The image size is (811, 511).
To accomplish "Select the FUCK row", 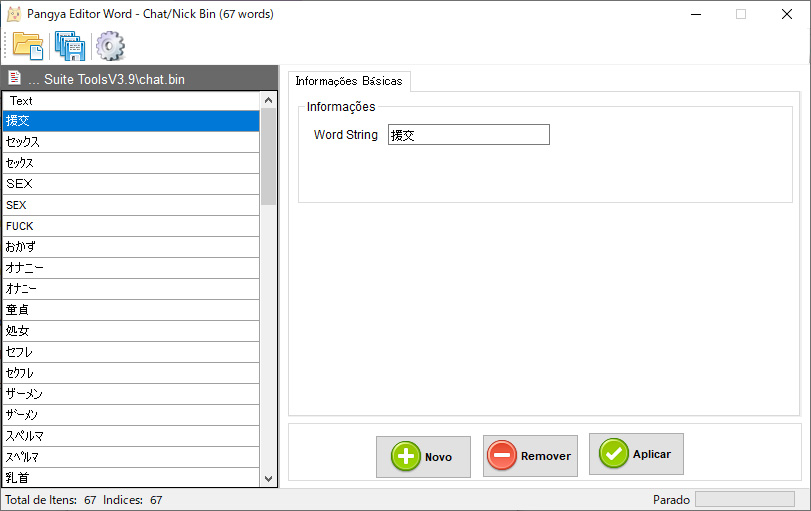I will pyautogui.click(x=131, y=226).
